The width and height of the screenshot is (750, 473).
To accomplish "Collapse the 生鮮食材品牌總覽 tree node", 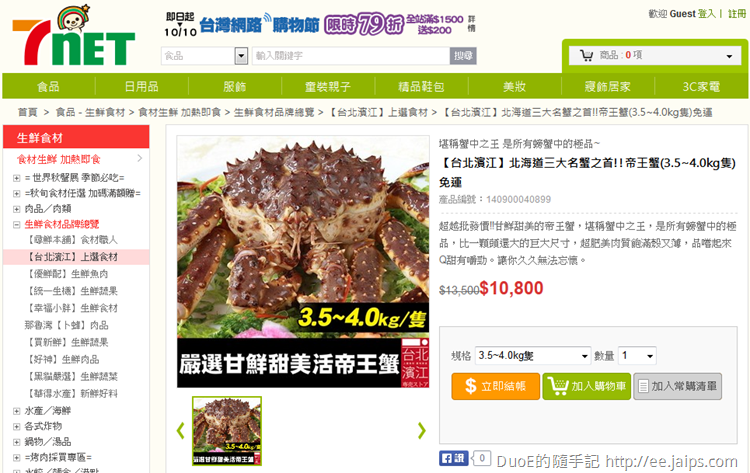I will pos(16,224).
